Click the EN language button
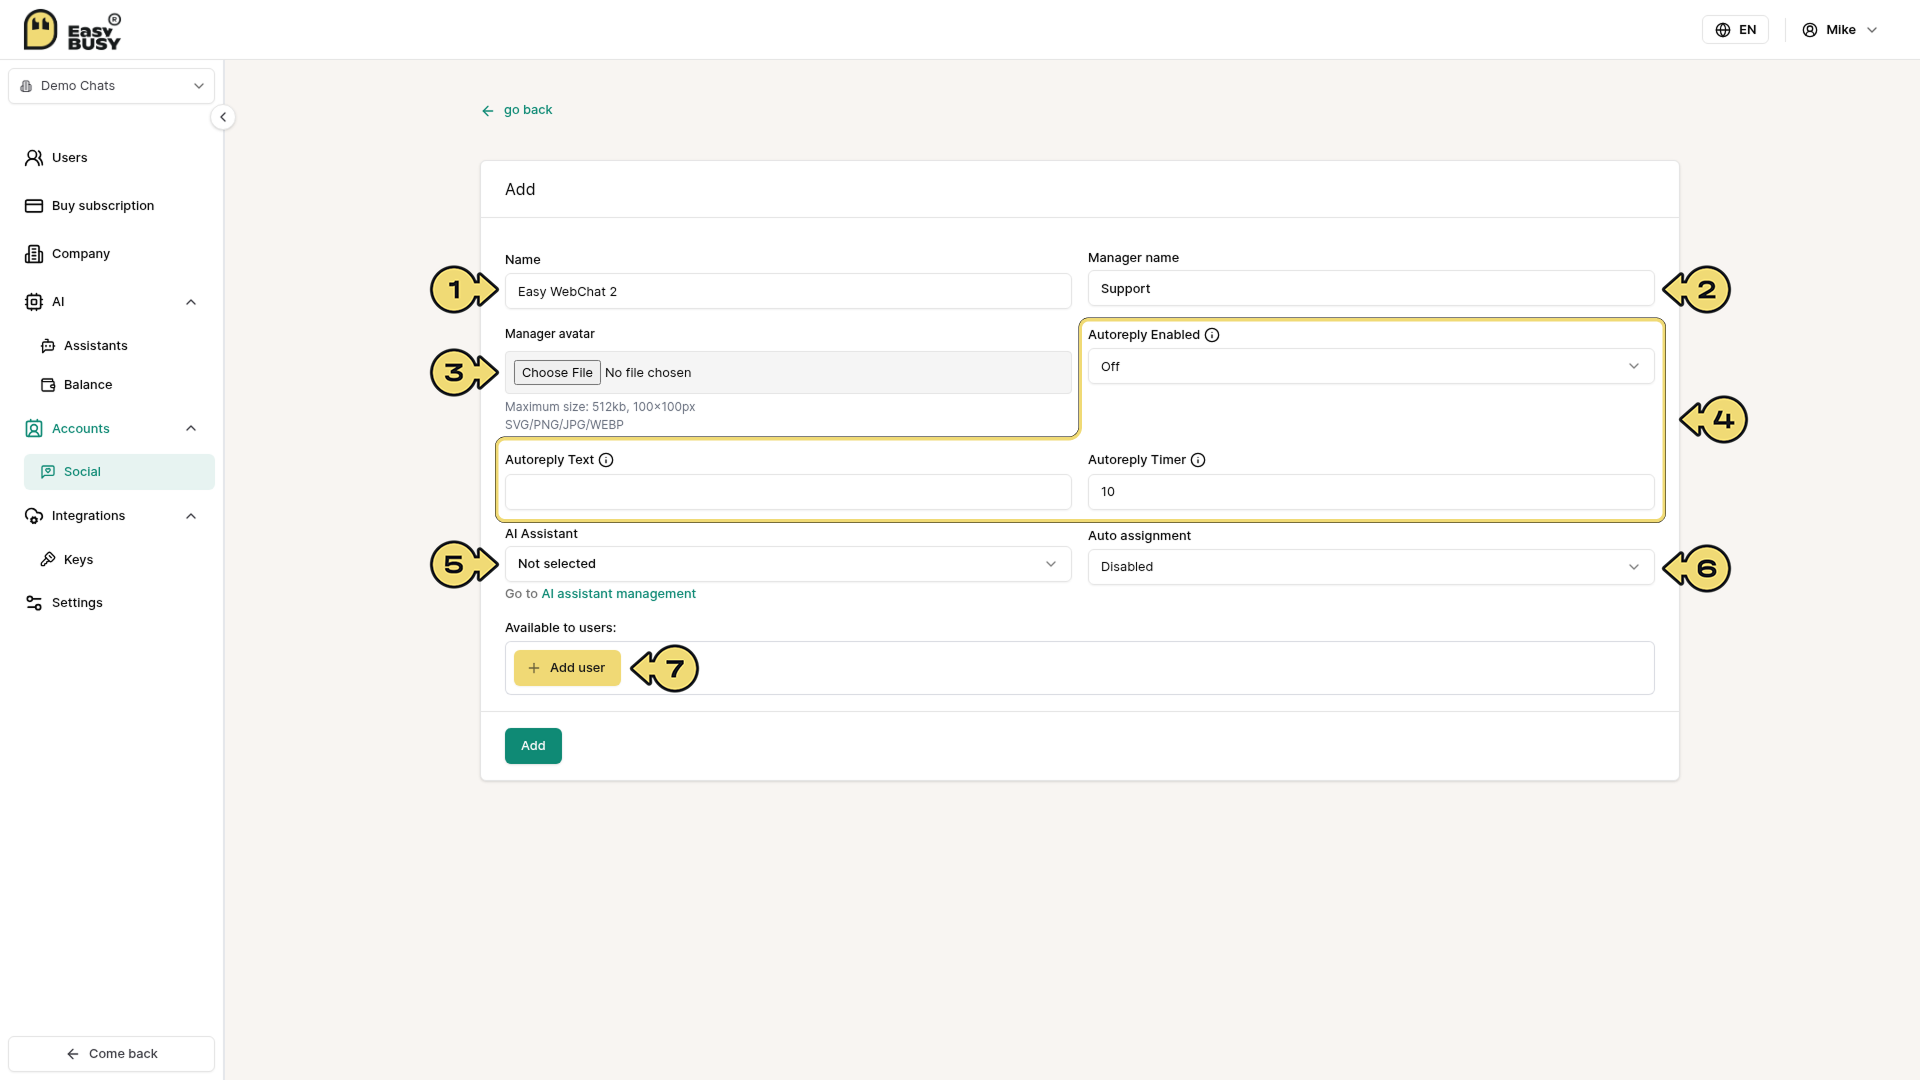The height and width of the screenshot is (1080, 1920). 1735,30
